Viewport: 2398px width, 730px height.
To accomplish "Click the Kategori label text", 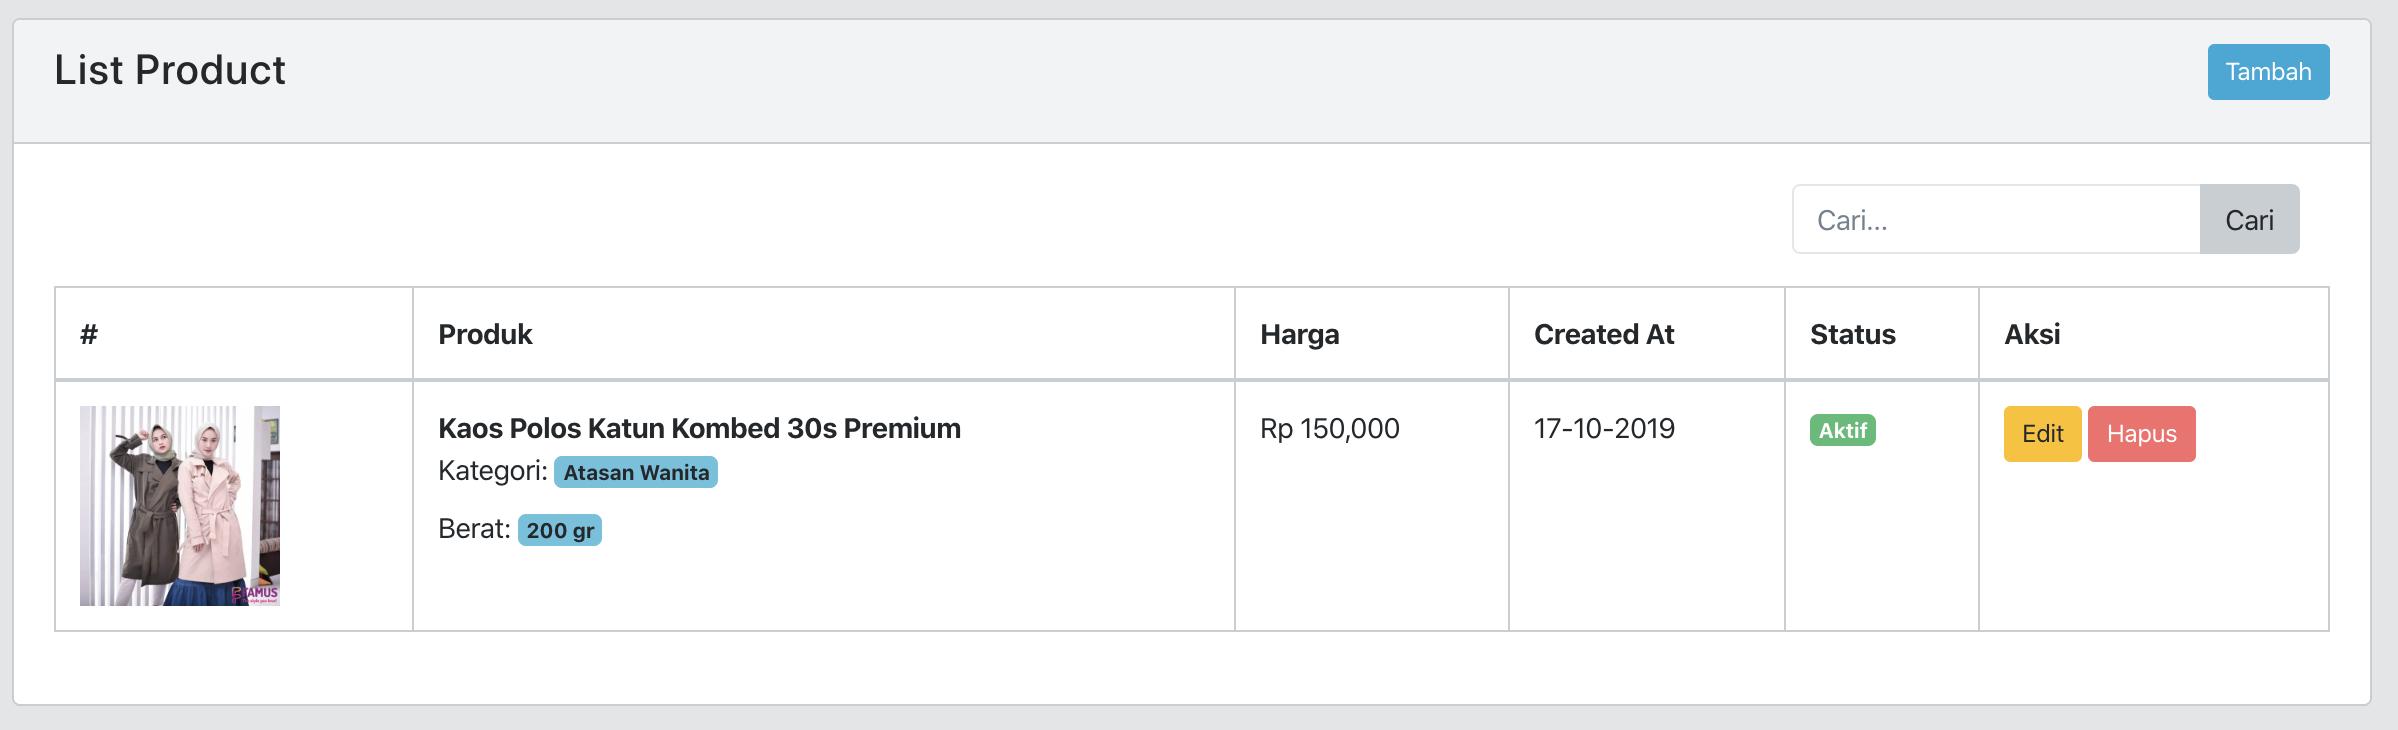I will pos(493,471).
